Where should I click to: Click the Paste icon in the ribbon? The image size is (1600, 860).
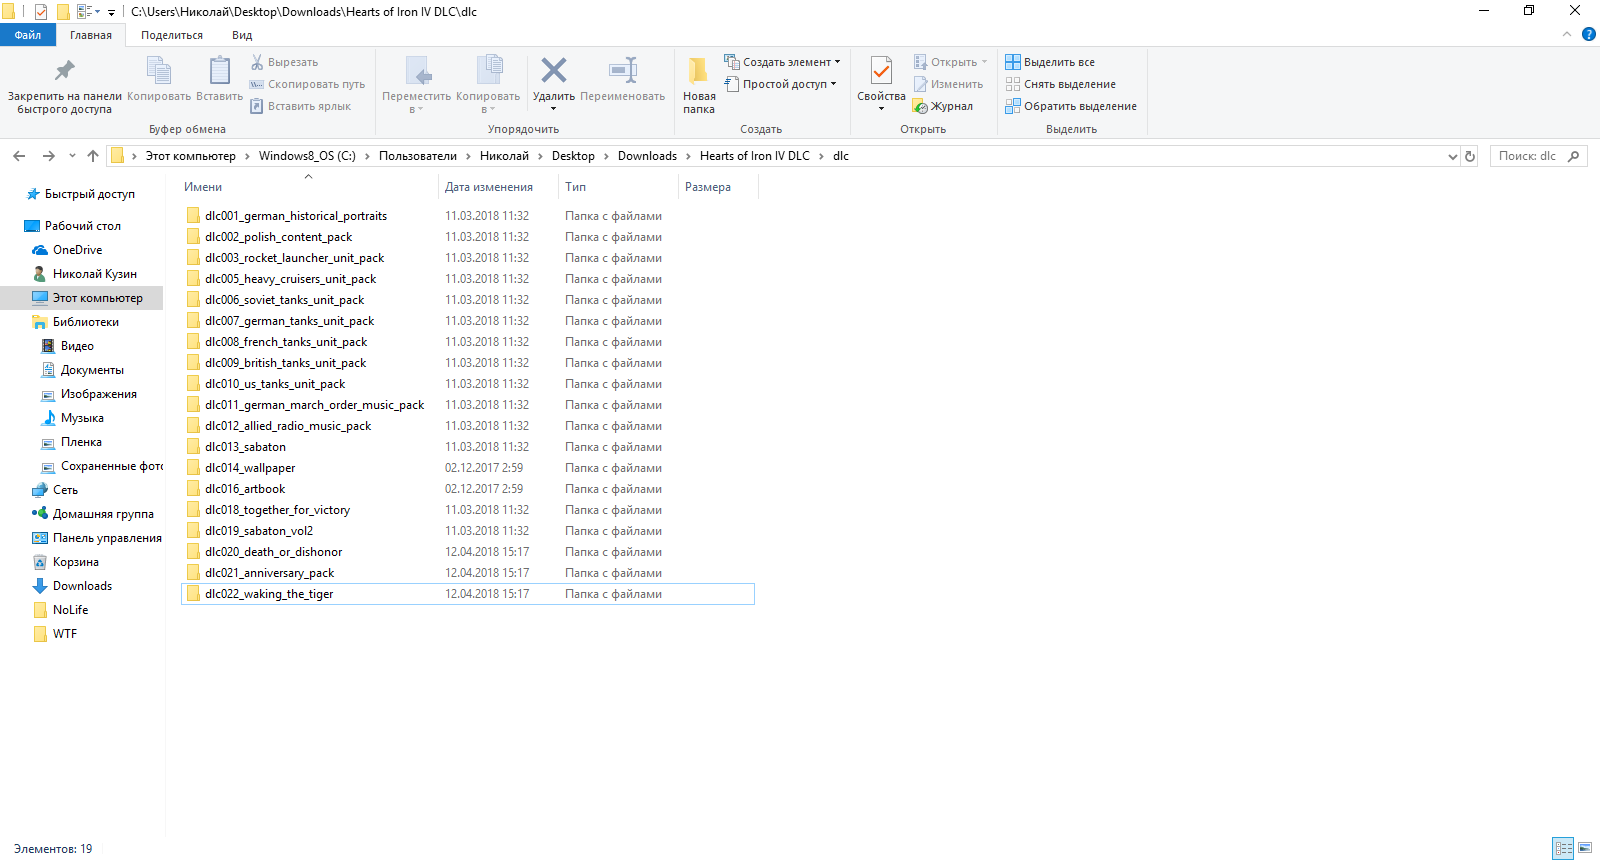pos(219,71)
